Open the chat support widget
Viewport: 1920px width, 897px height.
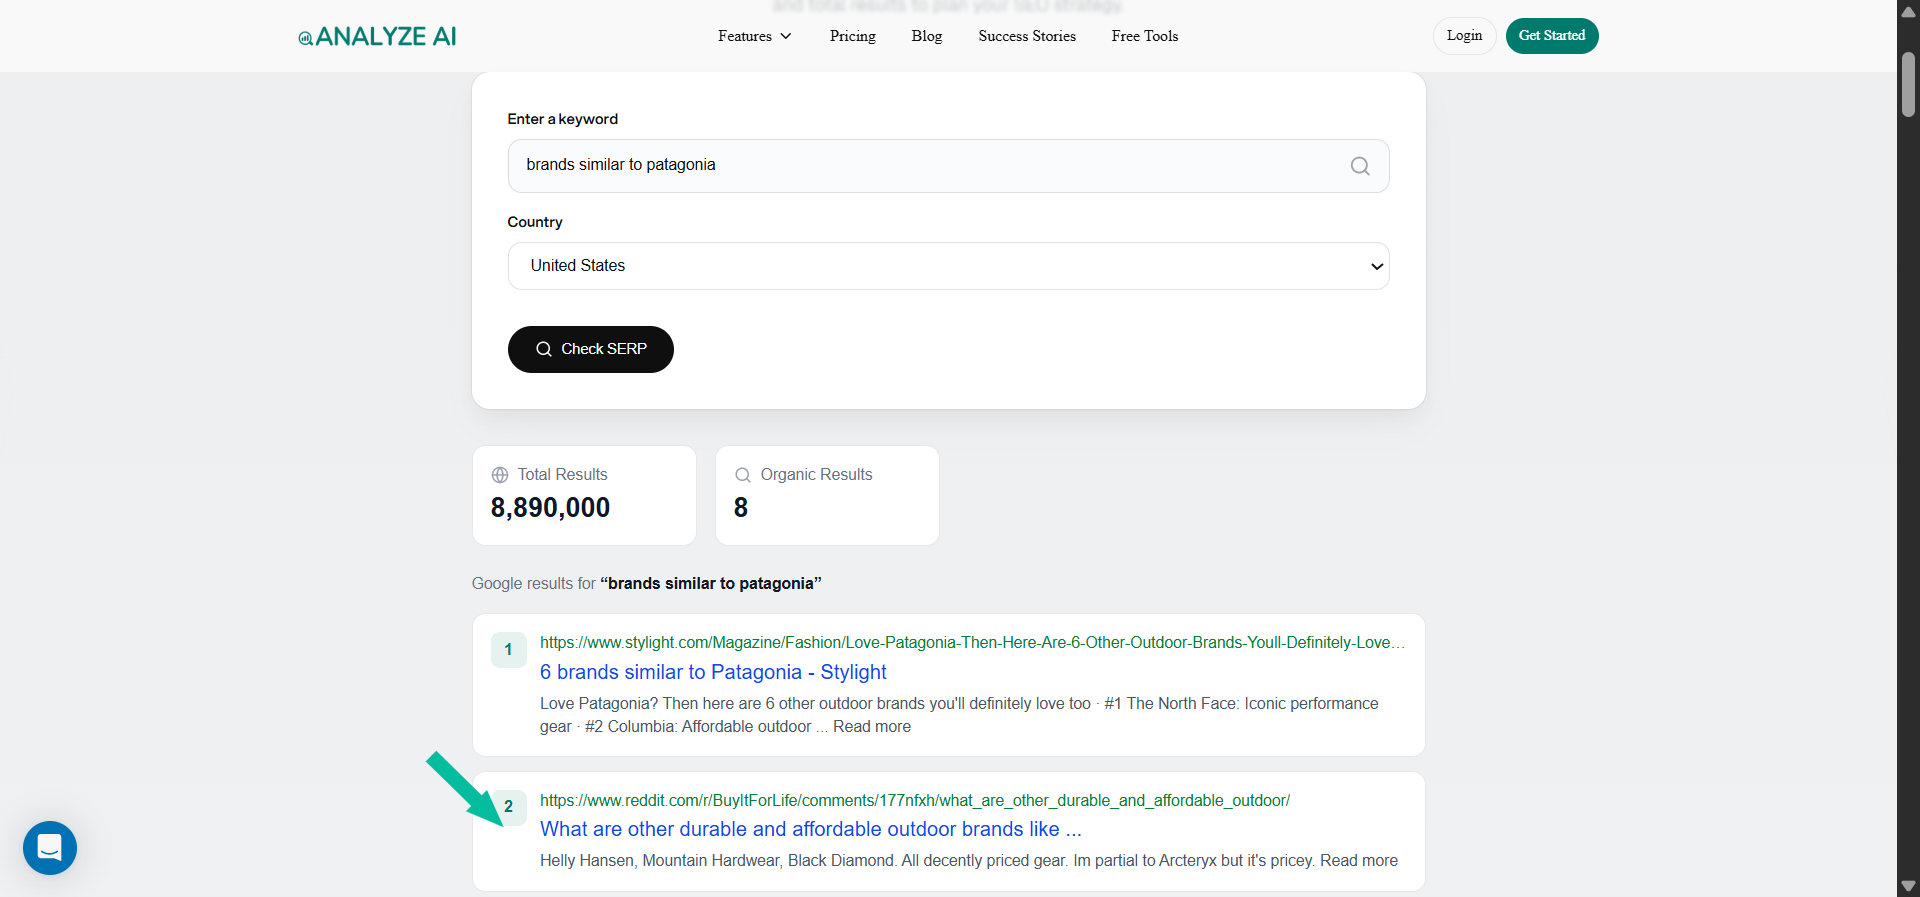(50, 848)
